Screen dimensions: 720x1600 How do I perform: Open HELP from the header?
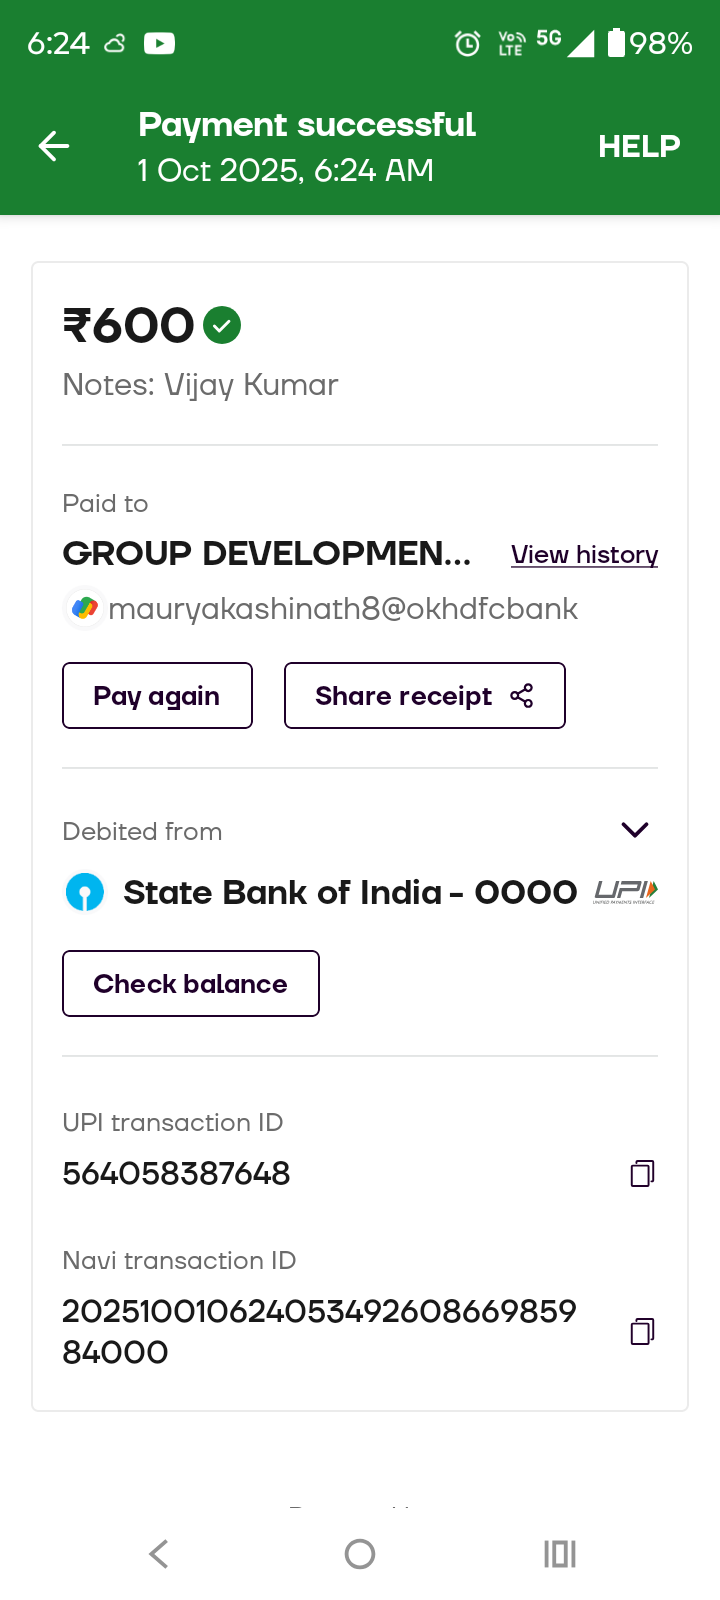pos(639,146)
